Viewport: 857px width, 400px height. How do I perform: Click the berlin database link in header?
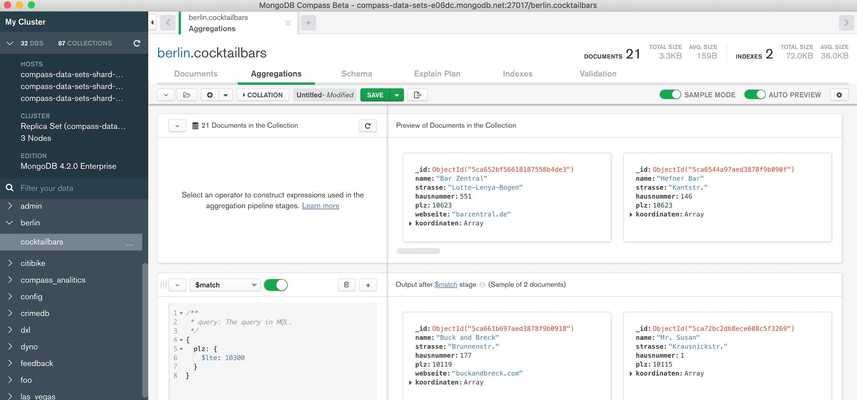173,53
